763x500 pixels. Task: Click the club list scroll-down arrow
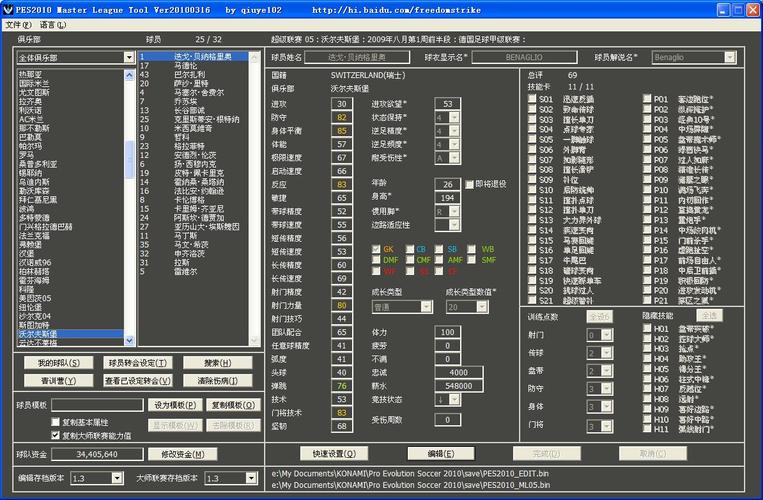click(x=129, y=340)
